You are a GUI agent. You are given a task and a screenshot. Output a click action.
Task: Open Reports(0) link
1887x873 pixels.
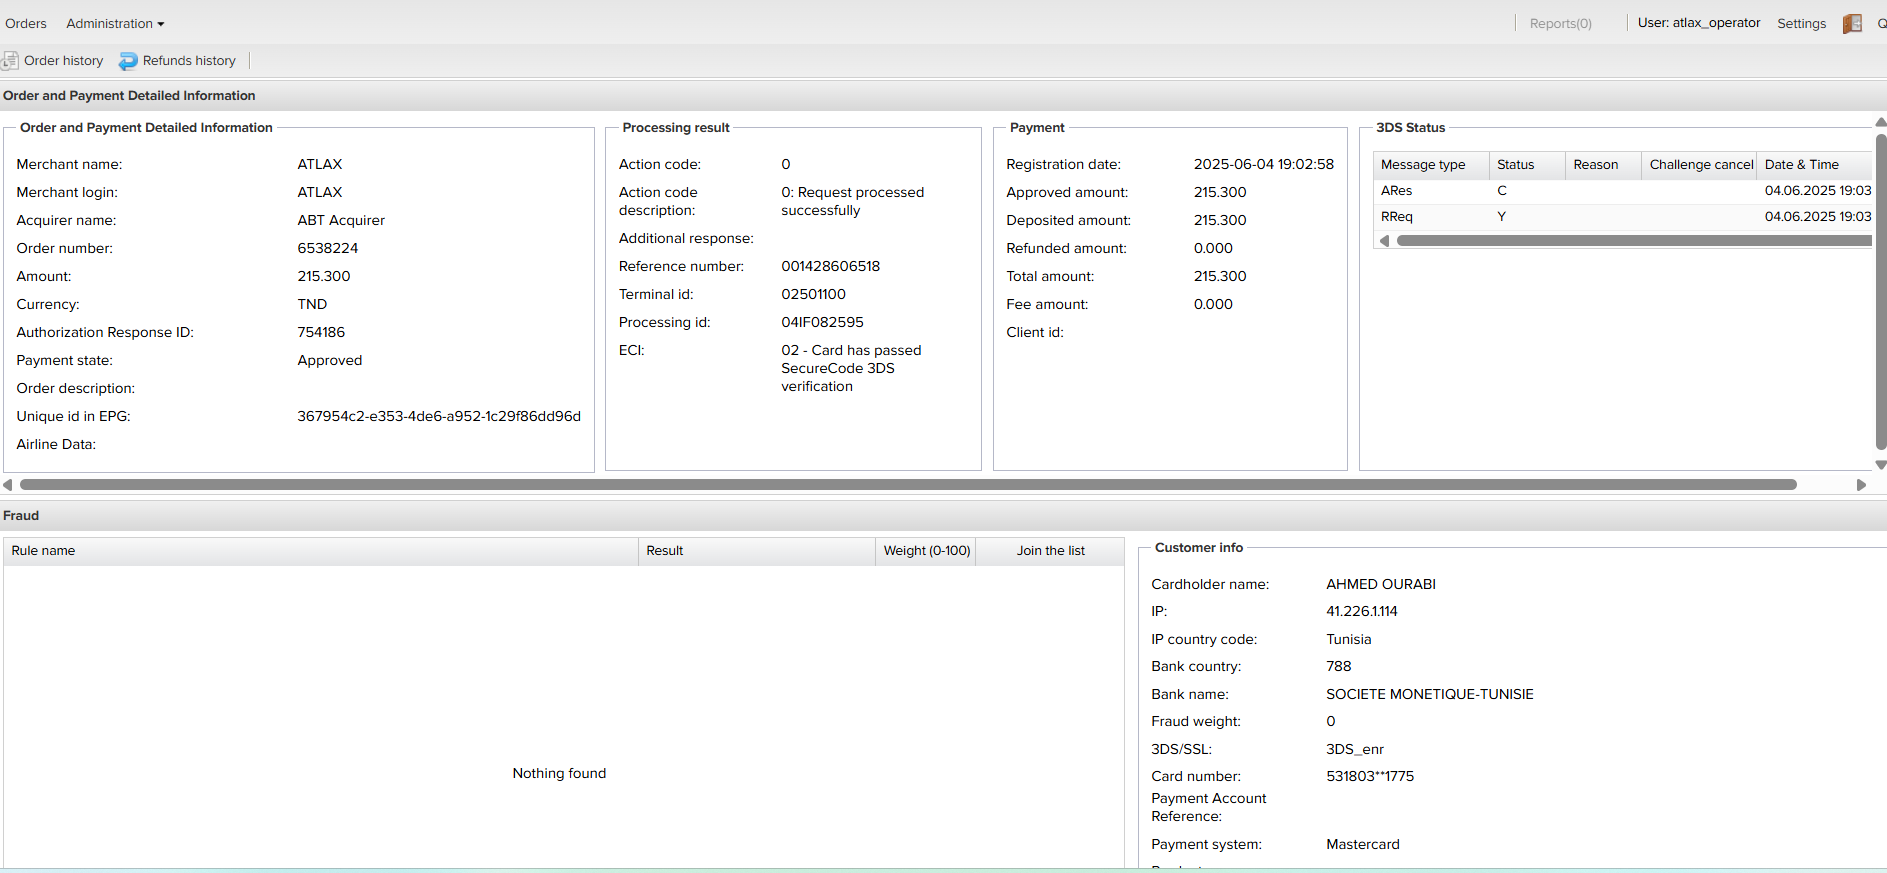[x=1560, y=23]
